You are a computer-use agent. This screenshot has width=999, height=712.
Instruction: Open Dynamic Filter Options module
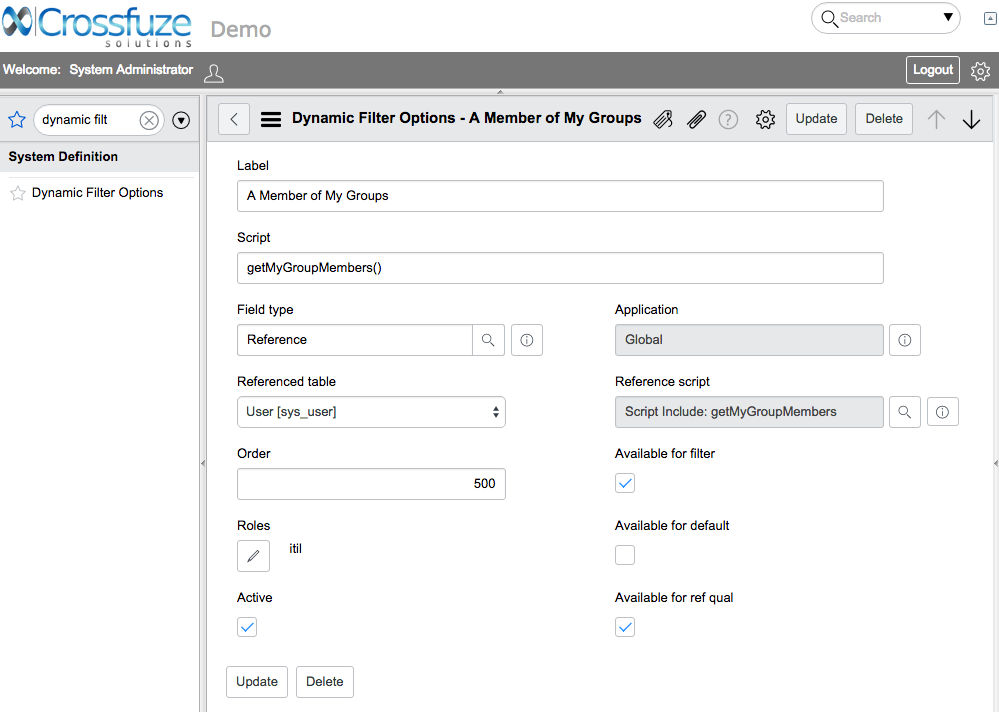tap(97, 193)
